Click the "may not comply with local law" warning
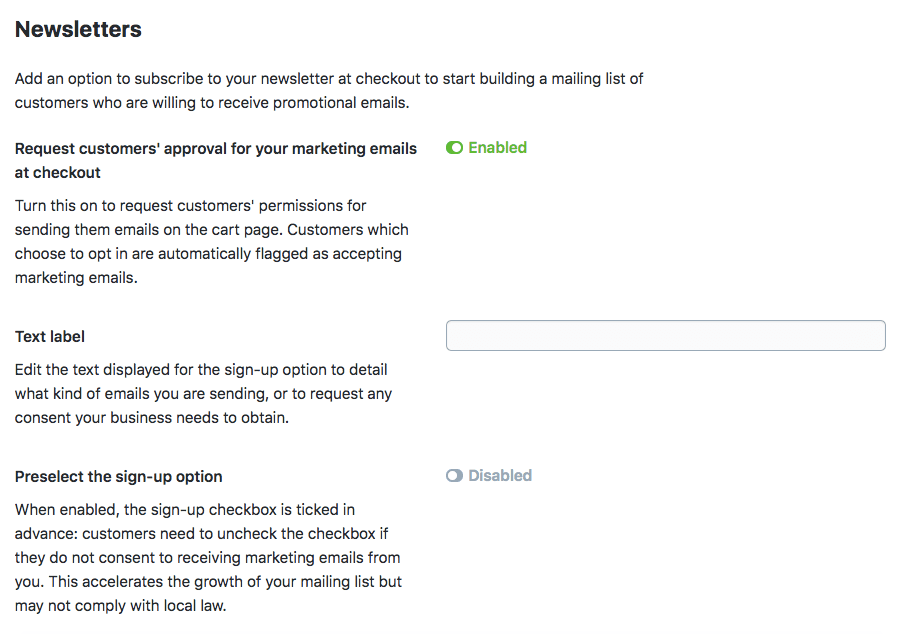This screenshot has width=901, height=634. coord(120,606)
